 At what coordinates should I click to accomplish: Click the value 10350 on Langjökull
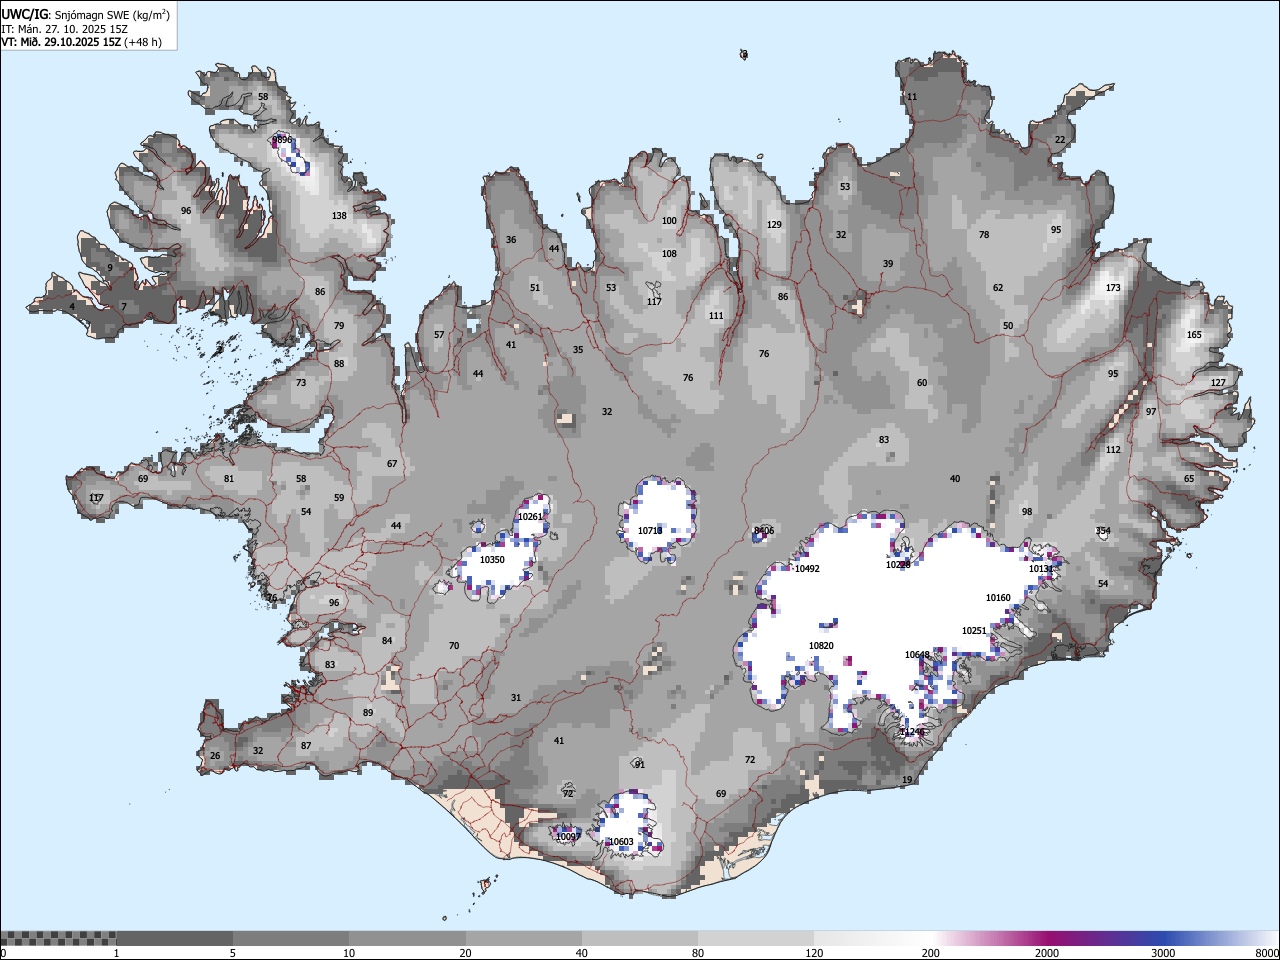(x=492, y=560)
